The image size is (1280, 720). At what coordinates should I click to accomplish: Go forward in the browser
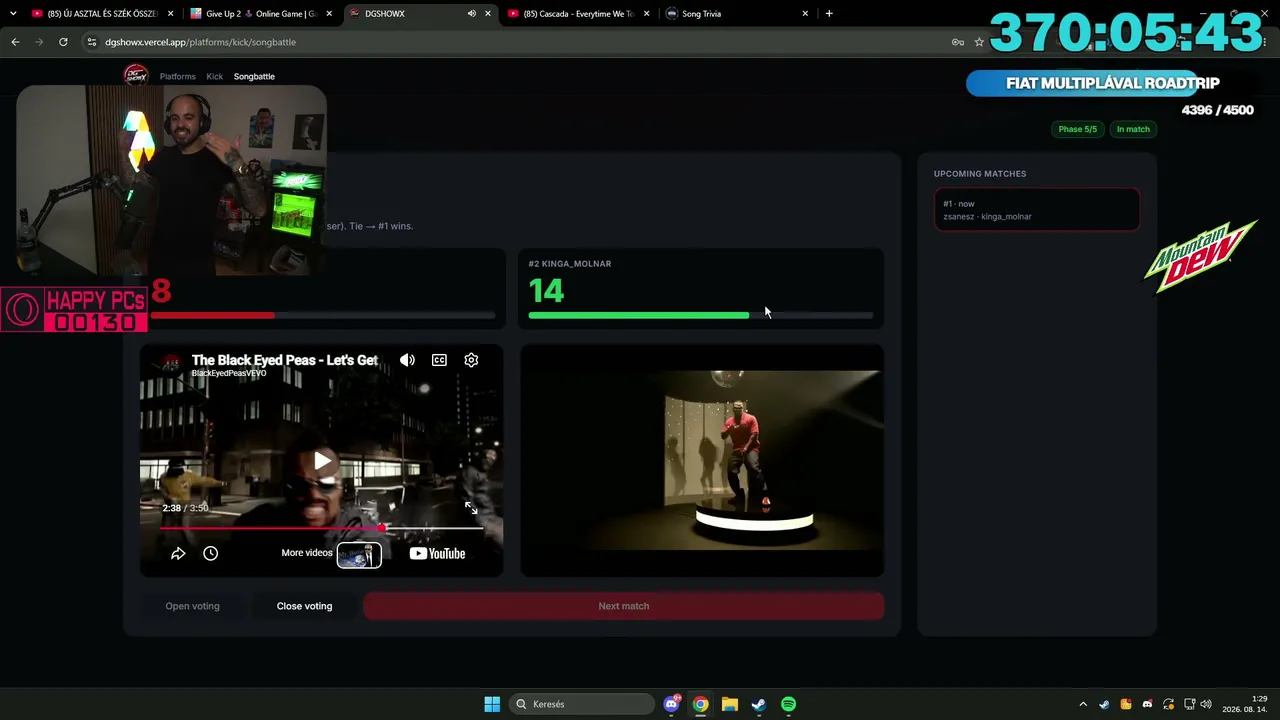click(x=39, y=42)
